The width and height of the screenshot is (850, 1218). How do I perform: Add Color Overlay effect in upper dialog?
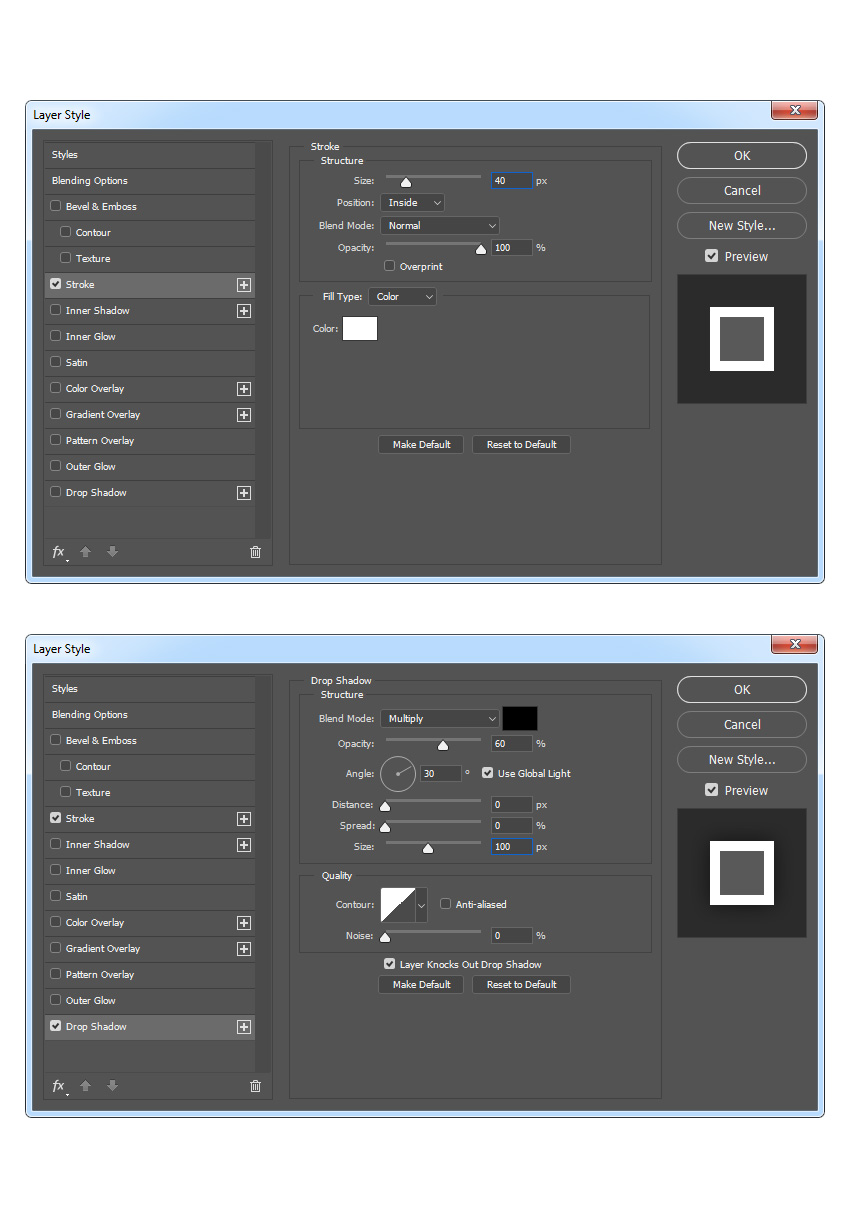pos(243,389)
